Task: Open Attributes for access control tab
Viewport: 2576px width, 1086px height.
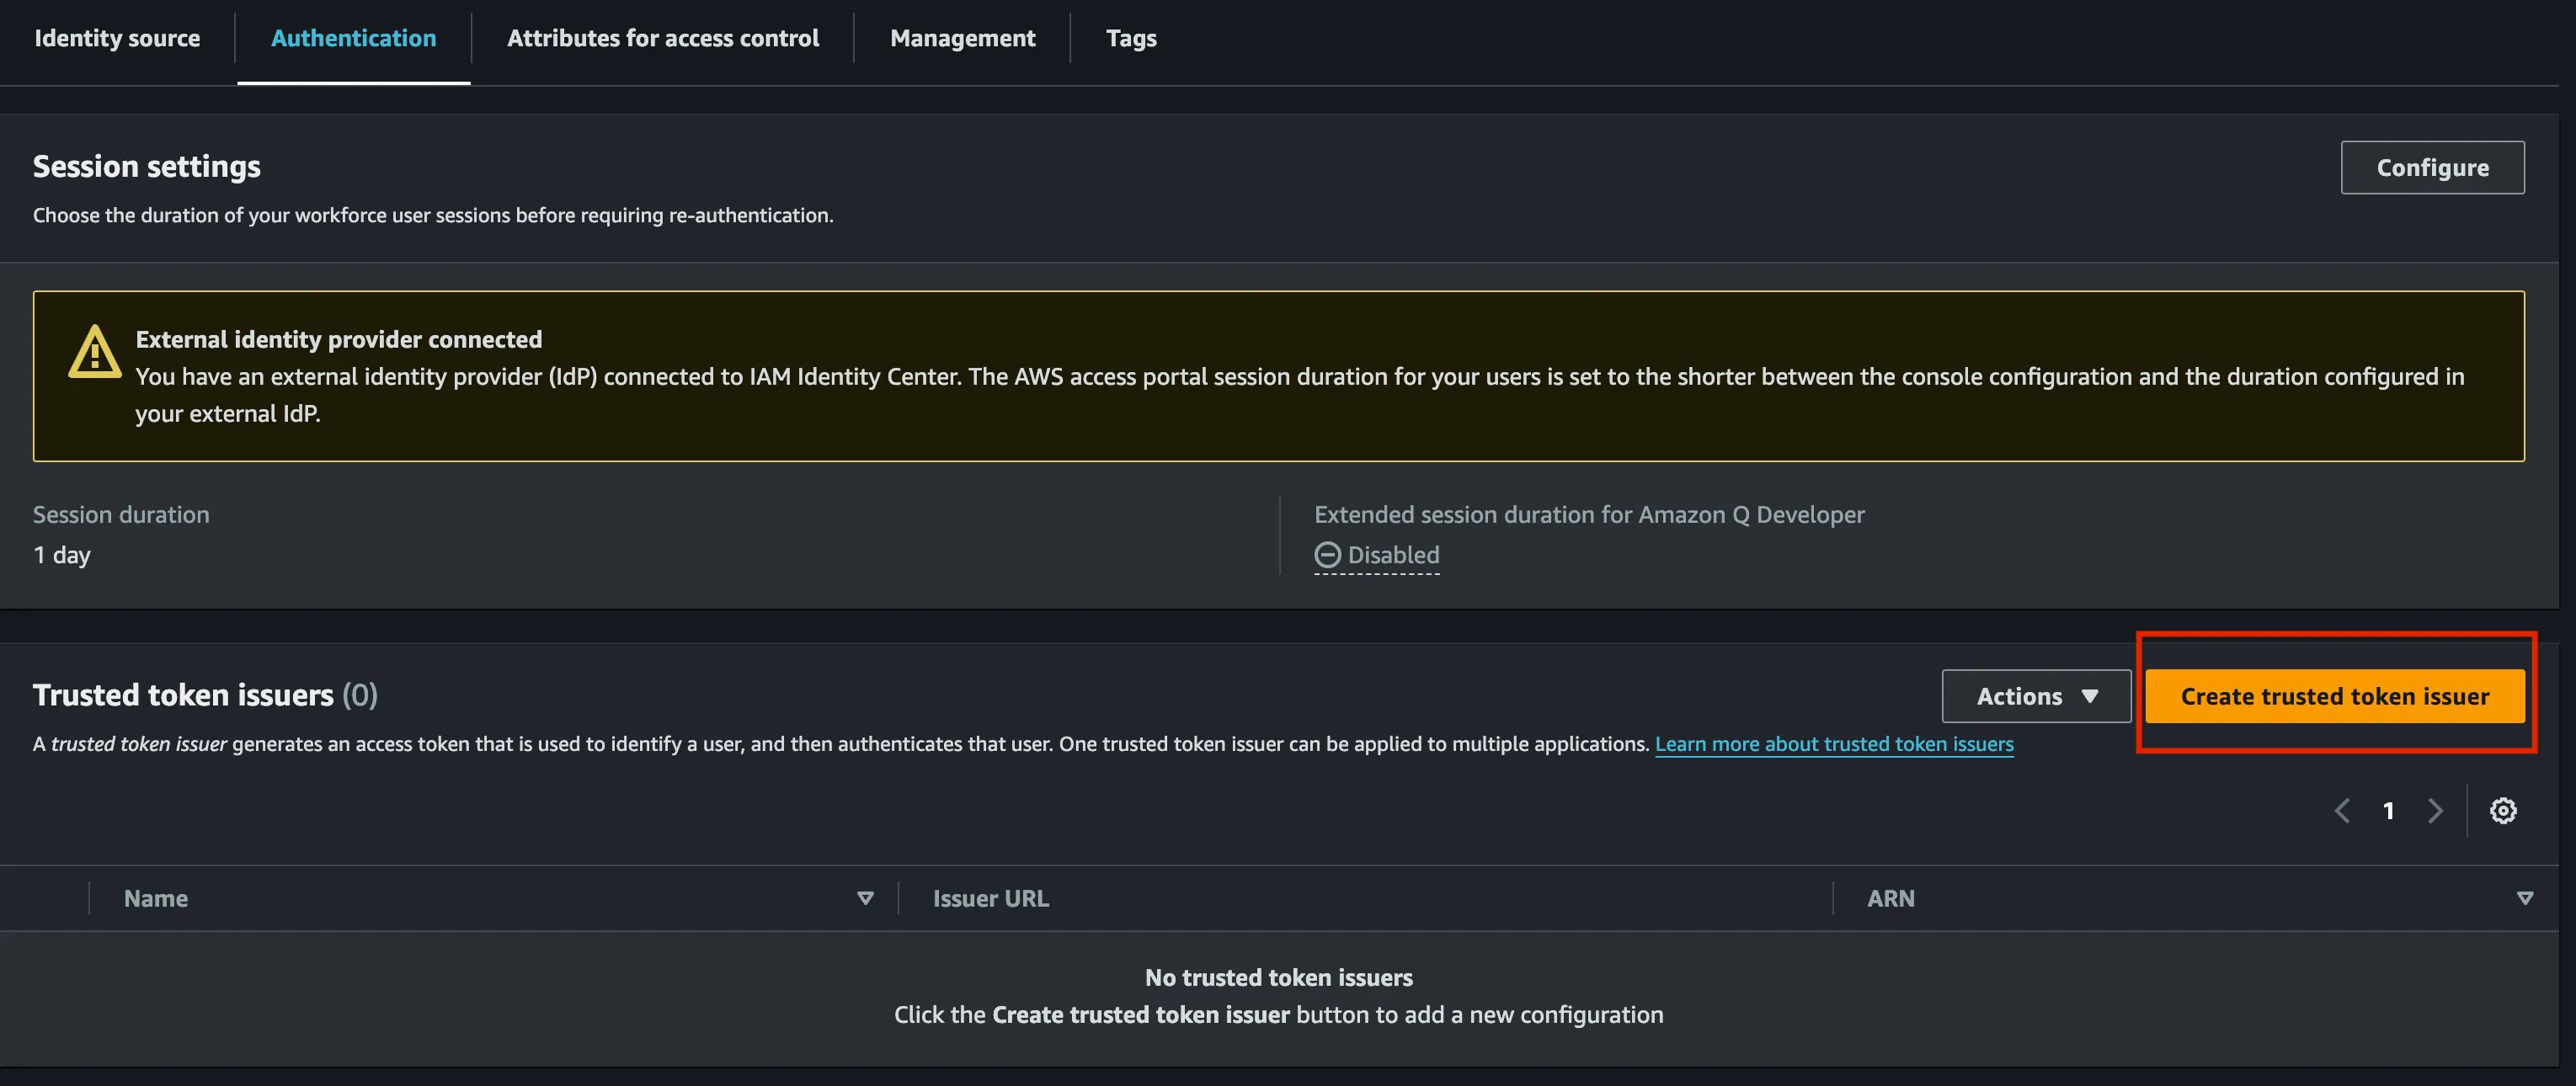Action: [x=662, y=38]
